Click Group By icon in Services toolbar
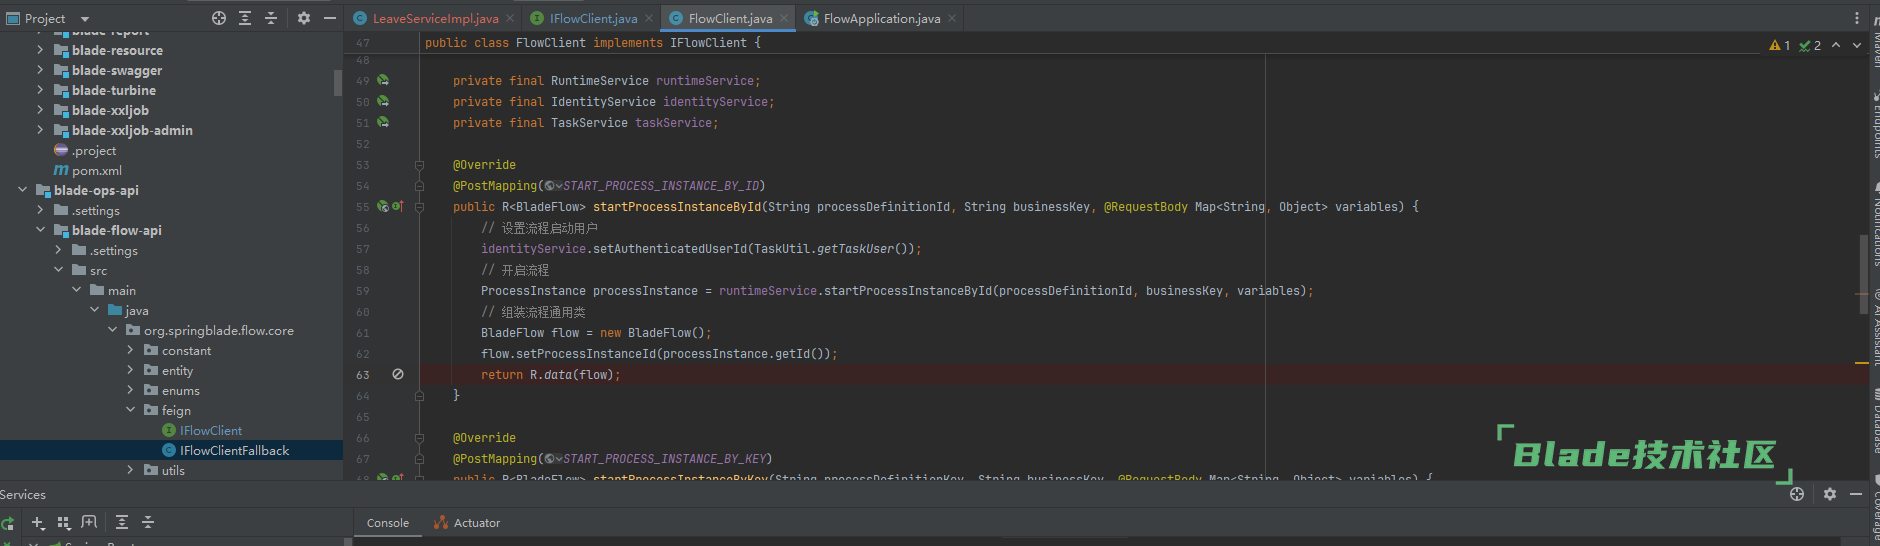Screen dimensions: 1880x546 pos(64,522)
